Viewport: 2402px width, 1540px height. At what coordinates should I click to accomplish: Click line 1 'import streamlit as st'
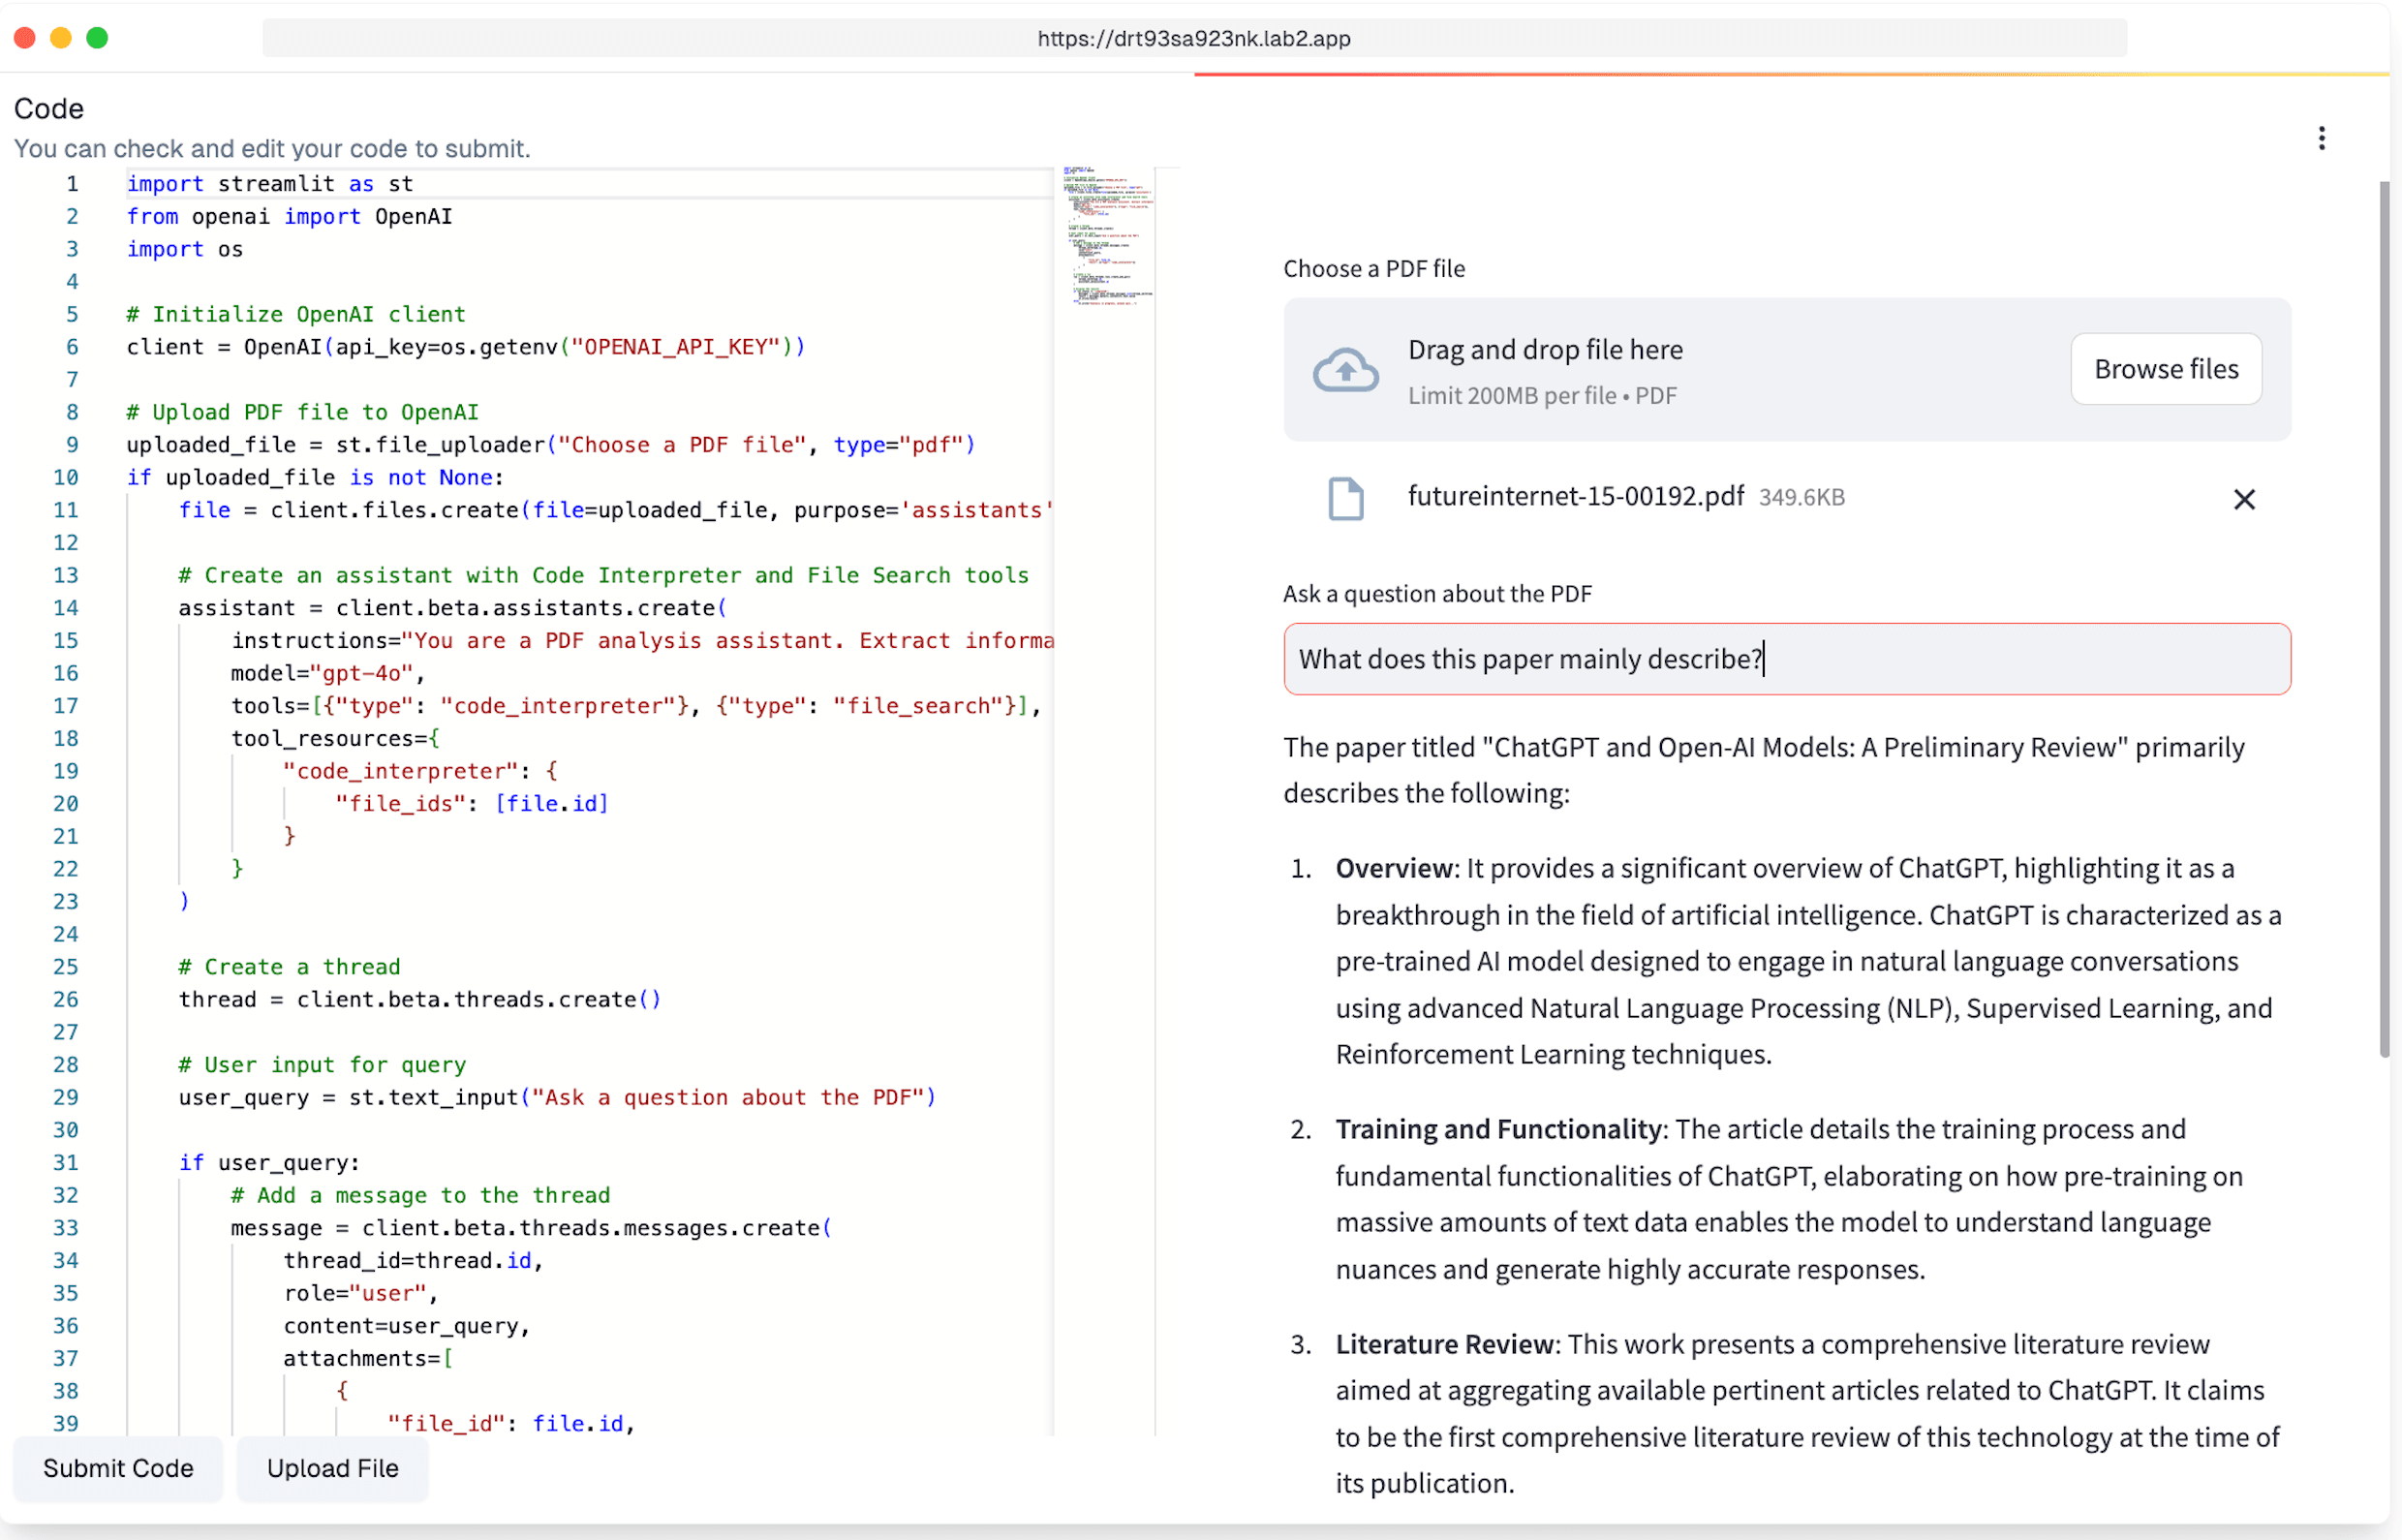click(270, 184)
